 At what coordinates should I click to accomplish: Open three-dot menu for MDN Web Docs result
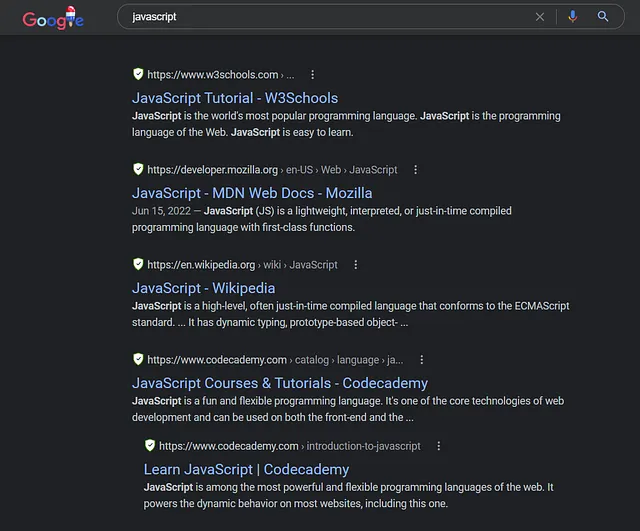click(x=416, y=170)
